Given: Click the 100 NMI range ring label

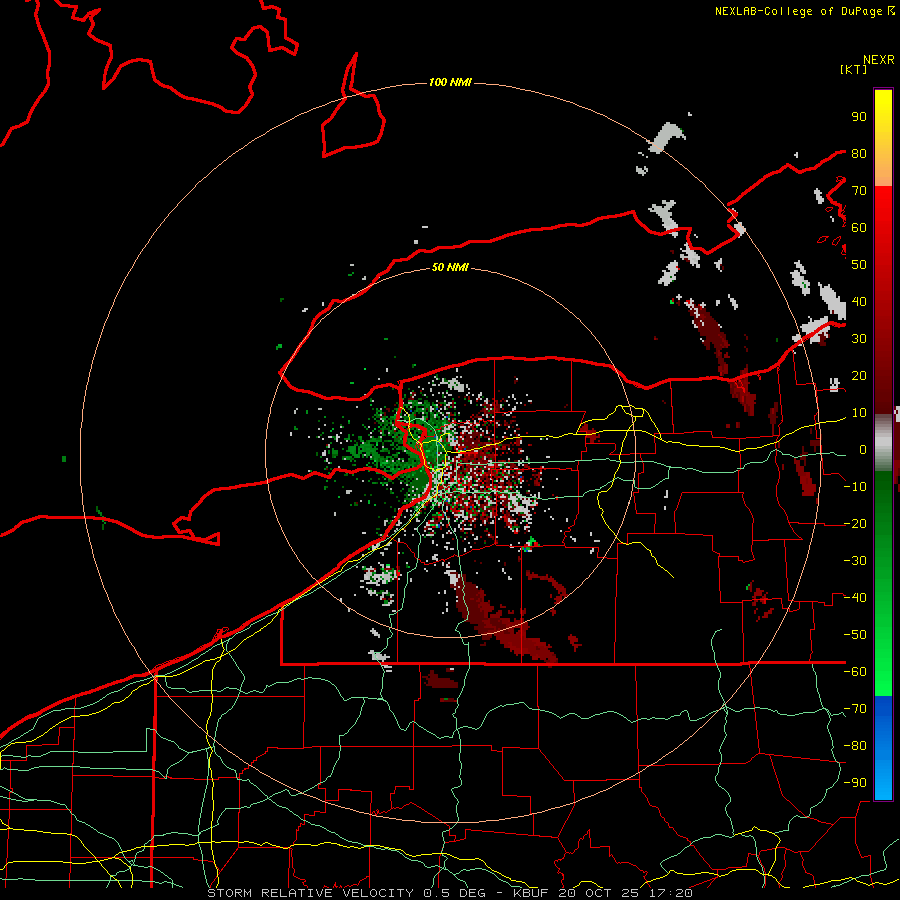Looking at the screenshot, I should pyautogui.click(x=450, y=83).
